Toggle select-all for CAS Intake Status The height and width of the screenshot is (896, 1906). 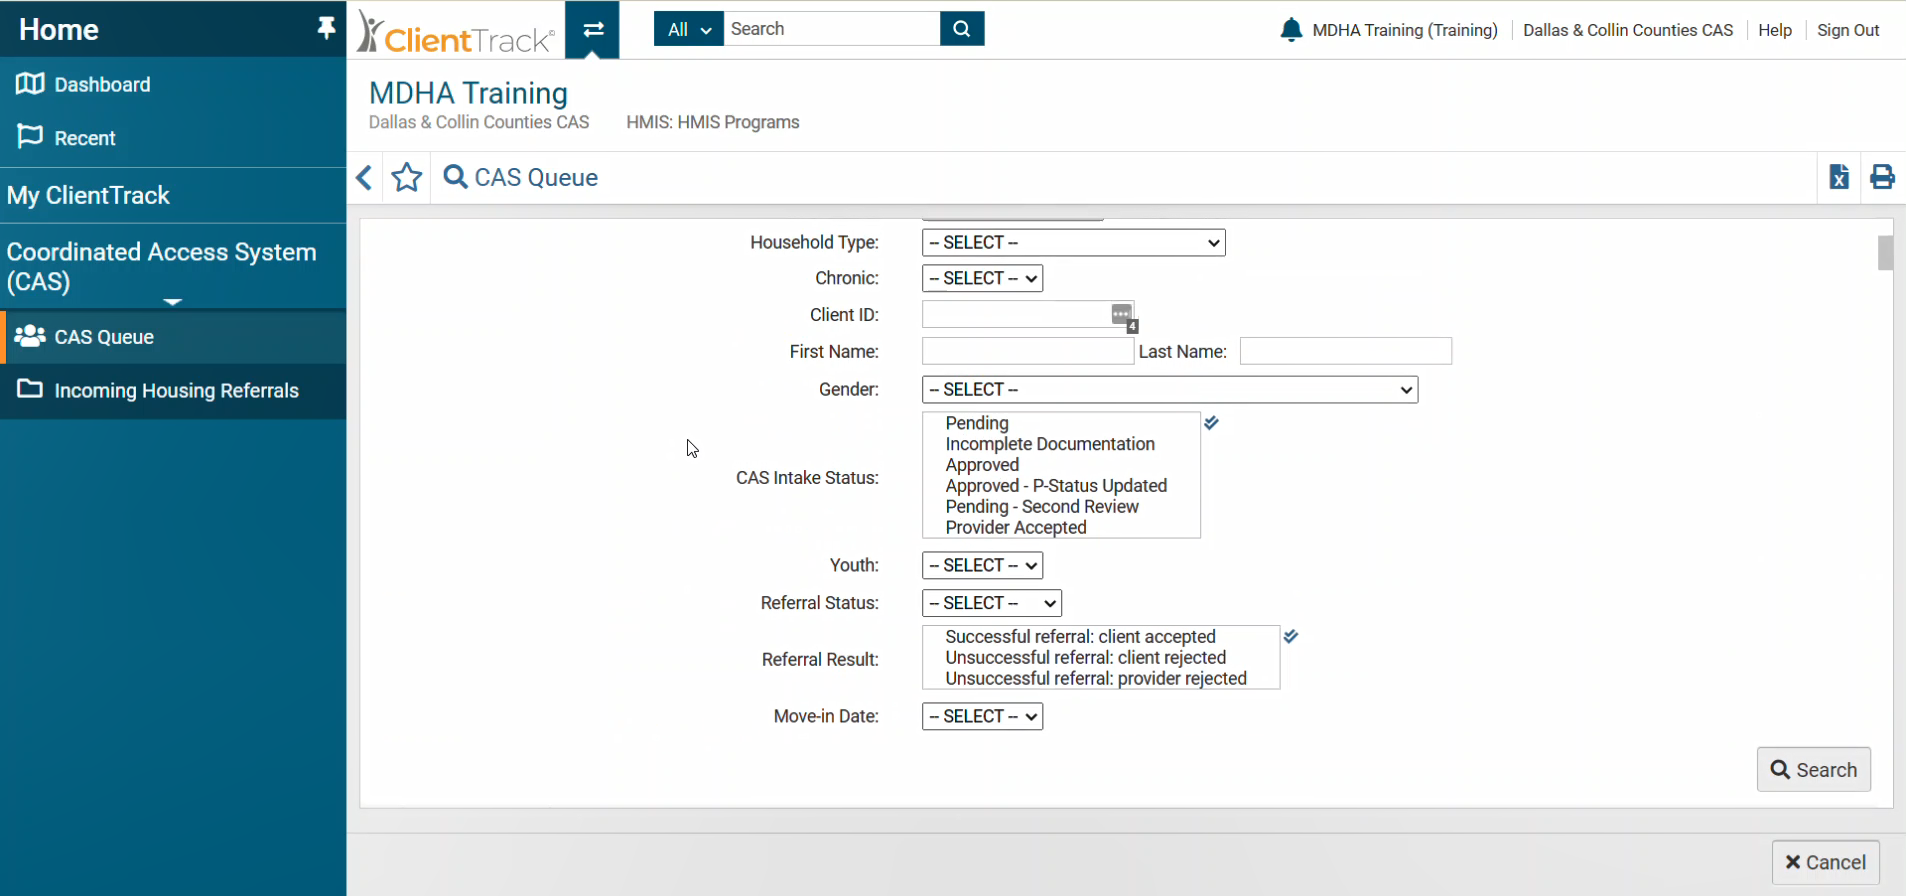point(1211,423)
